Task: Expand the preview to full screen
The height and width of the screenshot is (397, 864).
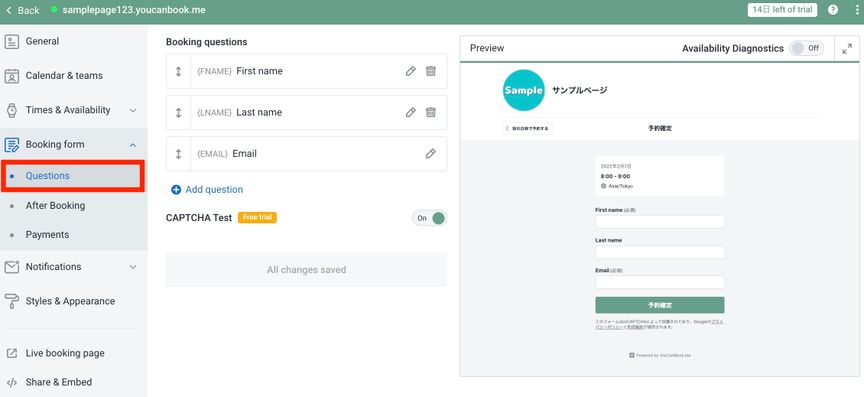Action: (x=847, y=49)
